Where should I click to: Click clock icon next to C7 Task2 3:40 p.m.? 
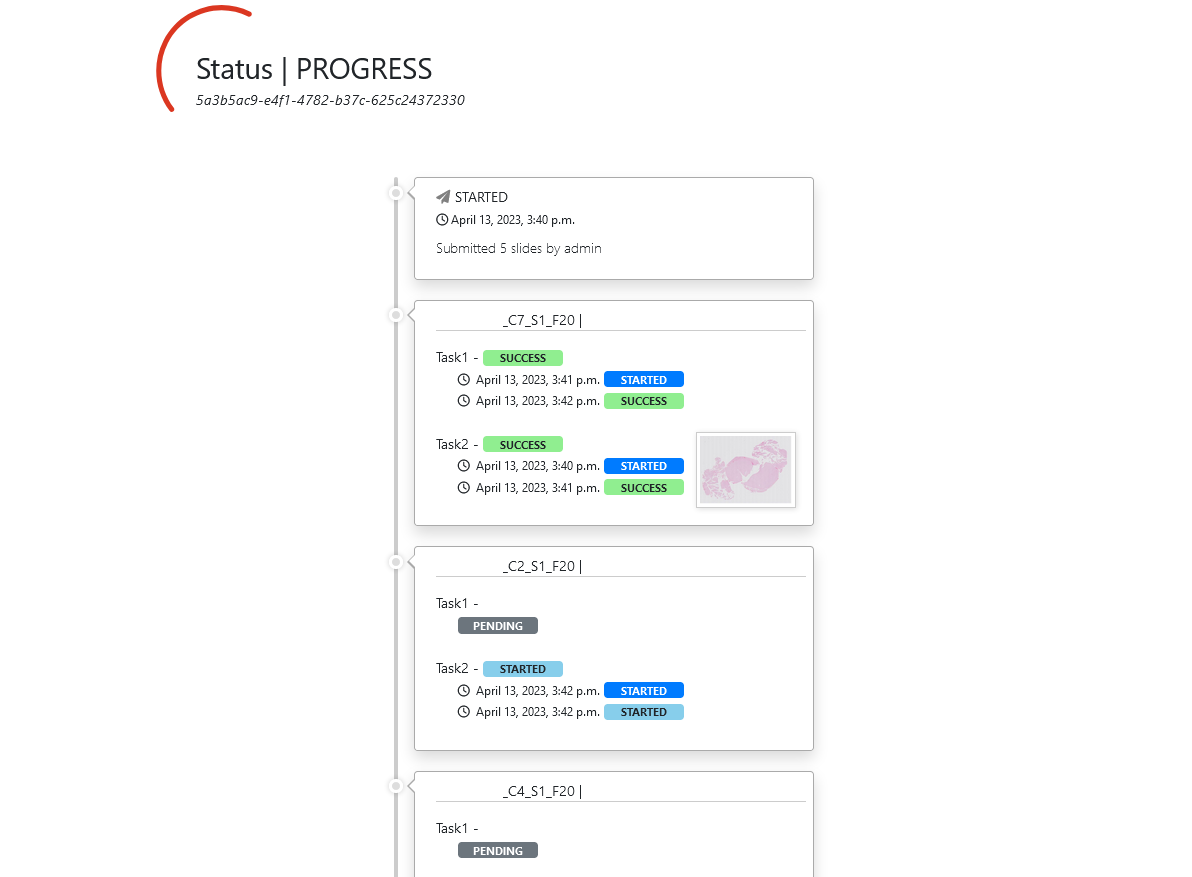coord(463,466)
